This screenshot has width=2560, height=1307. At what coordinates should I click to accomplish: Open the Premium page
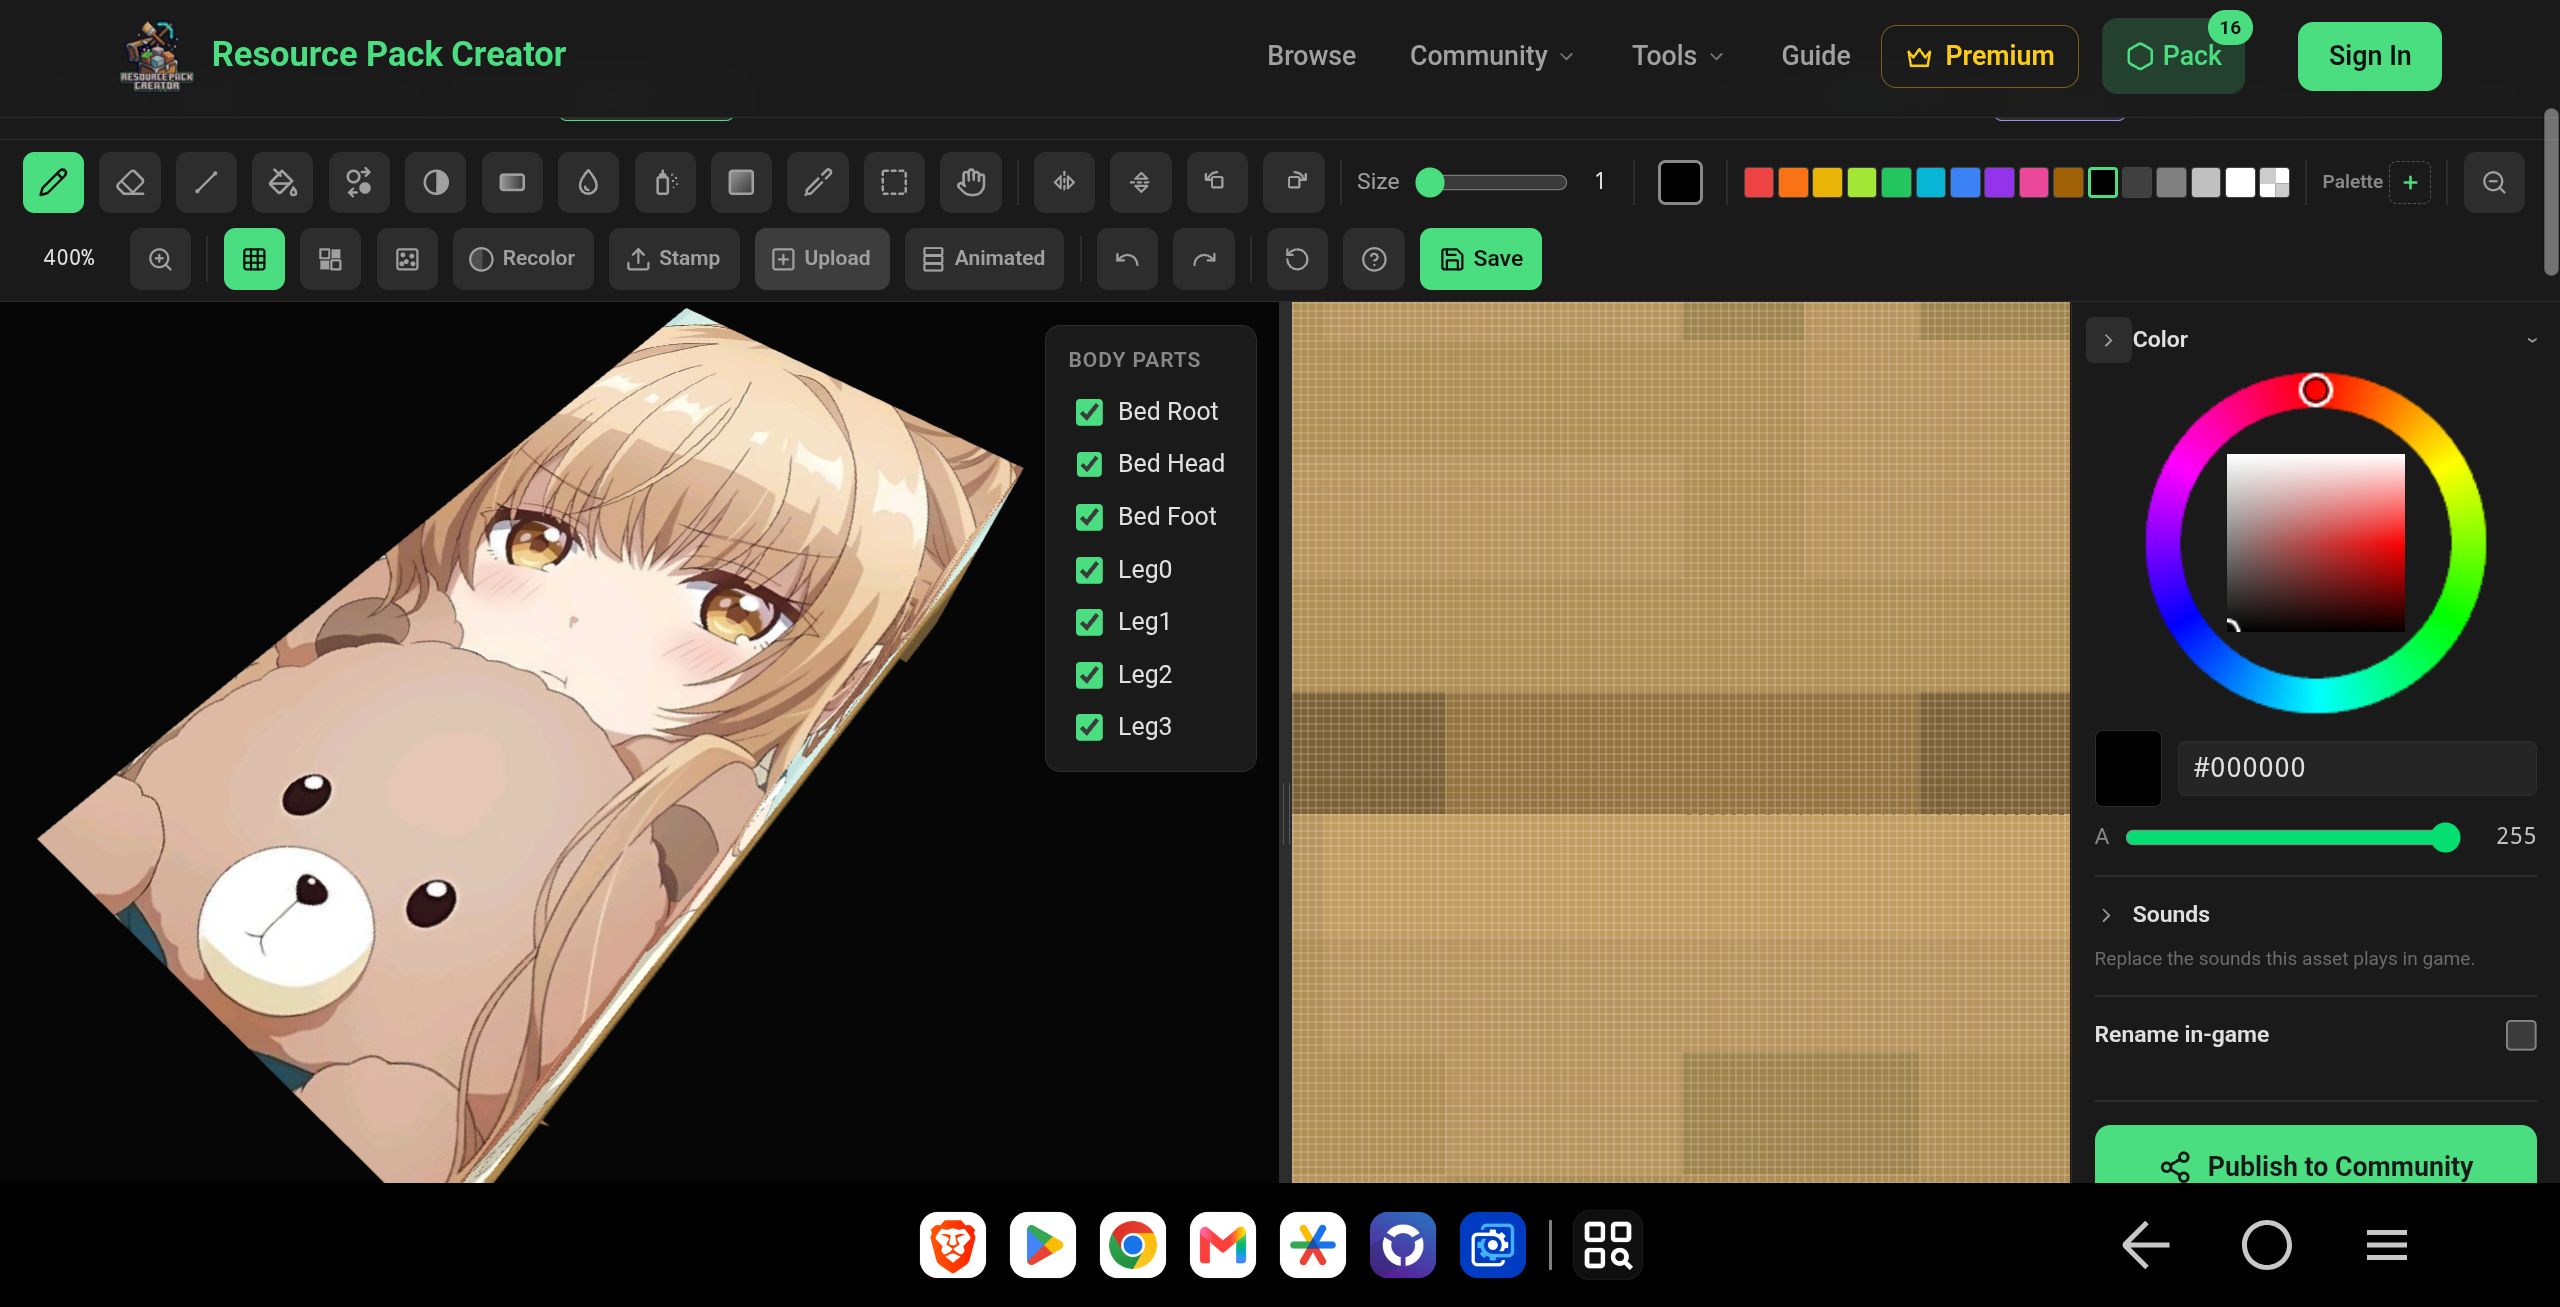coord(1979,56)
